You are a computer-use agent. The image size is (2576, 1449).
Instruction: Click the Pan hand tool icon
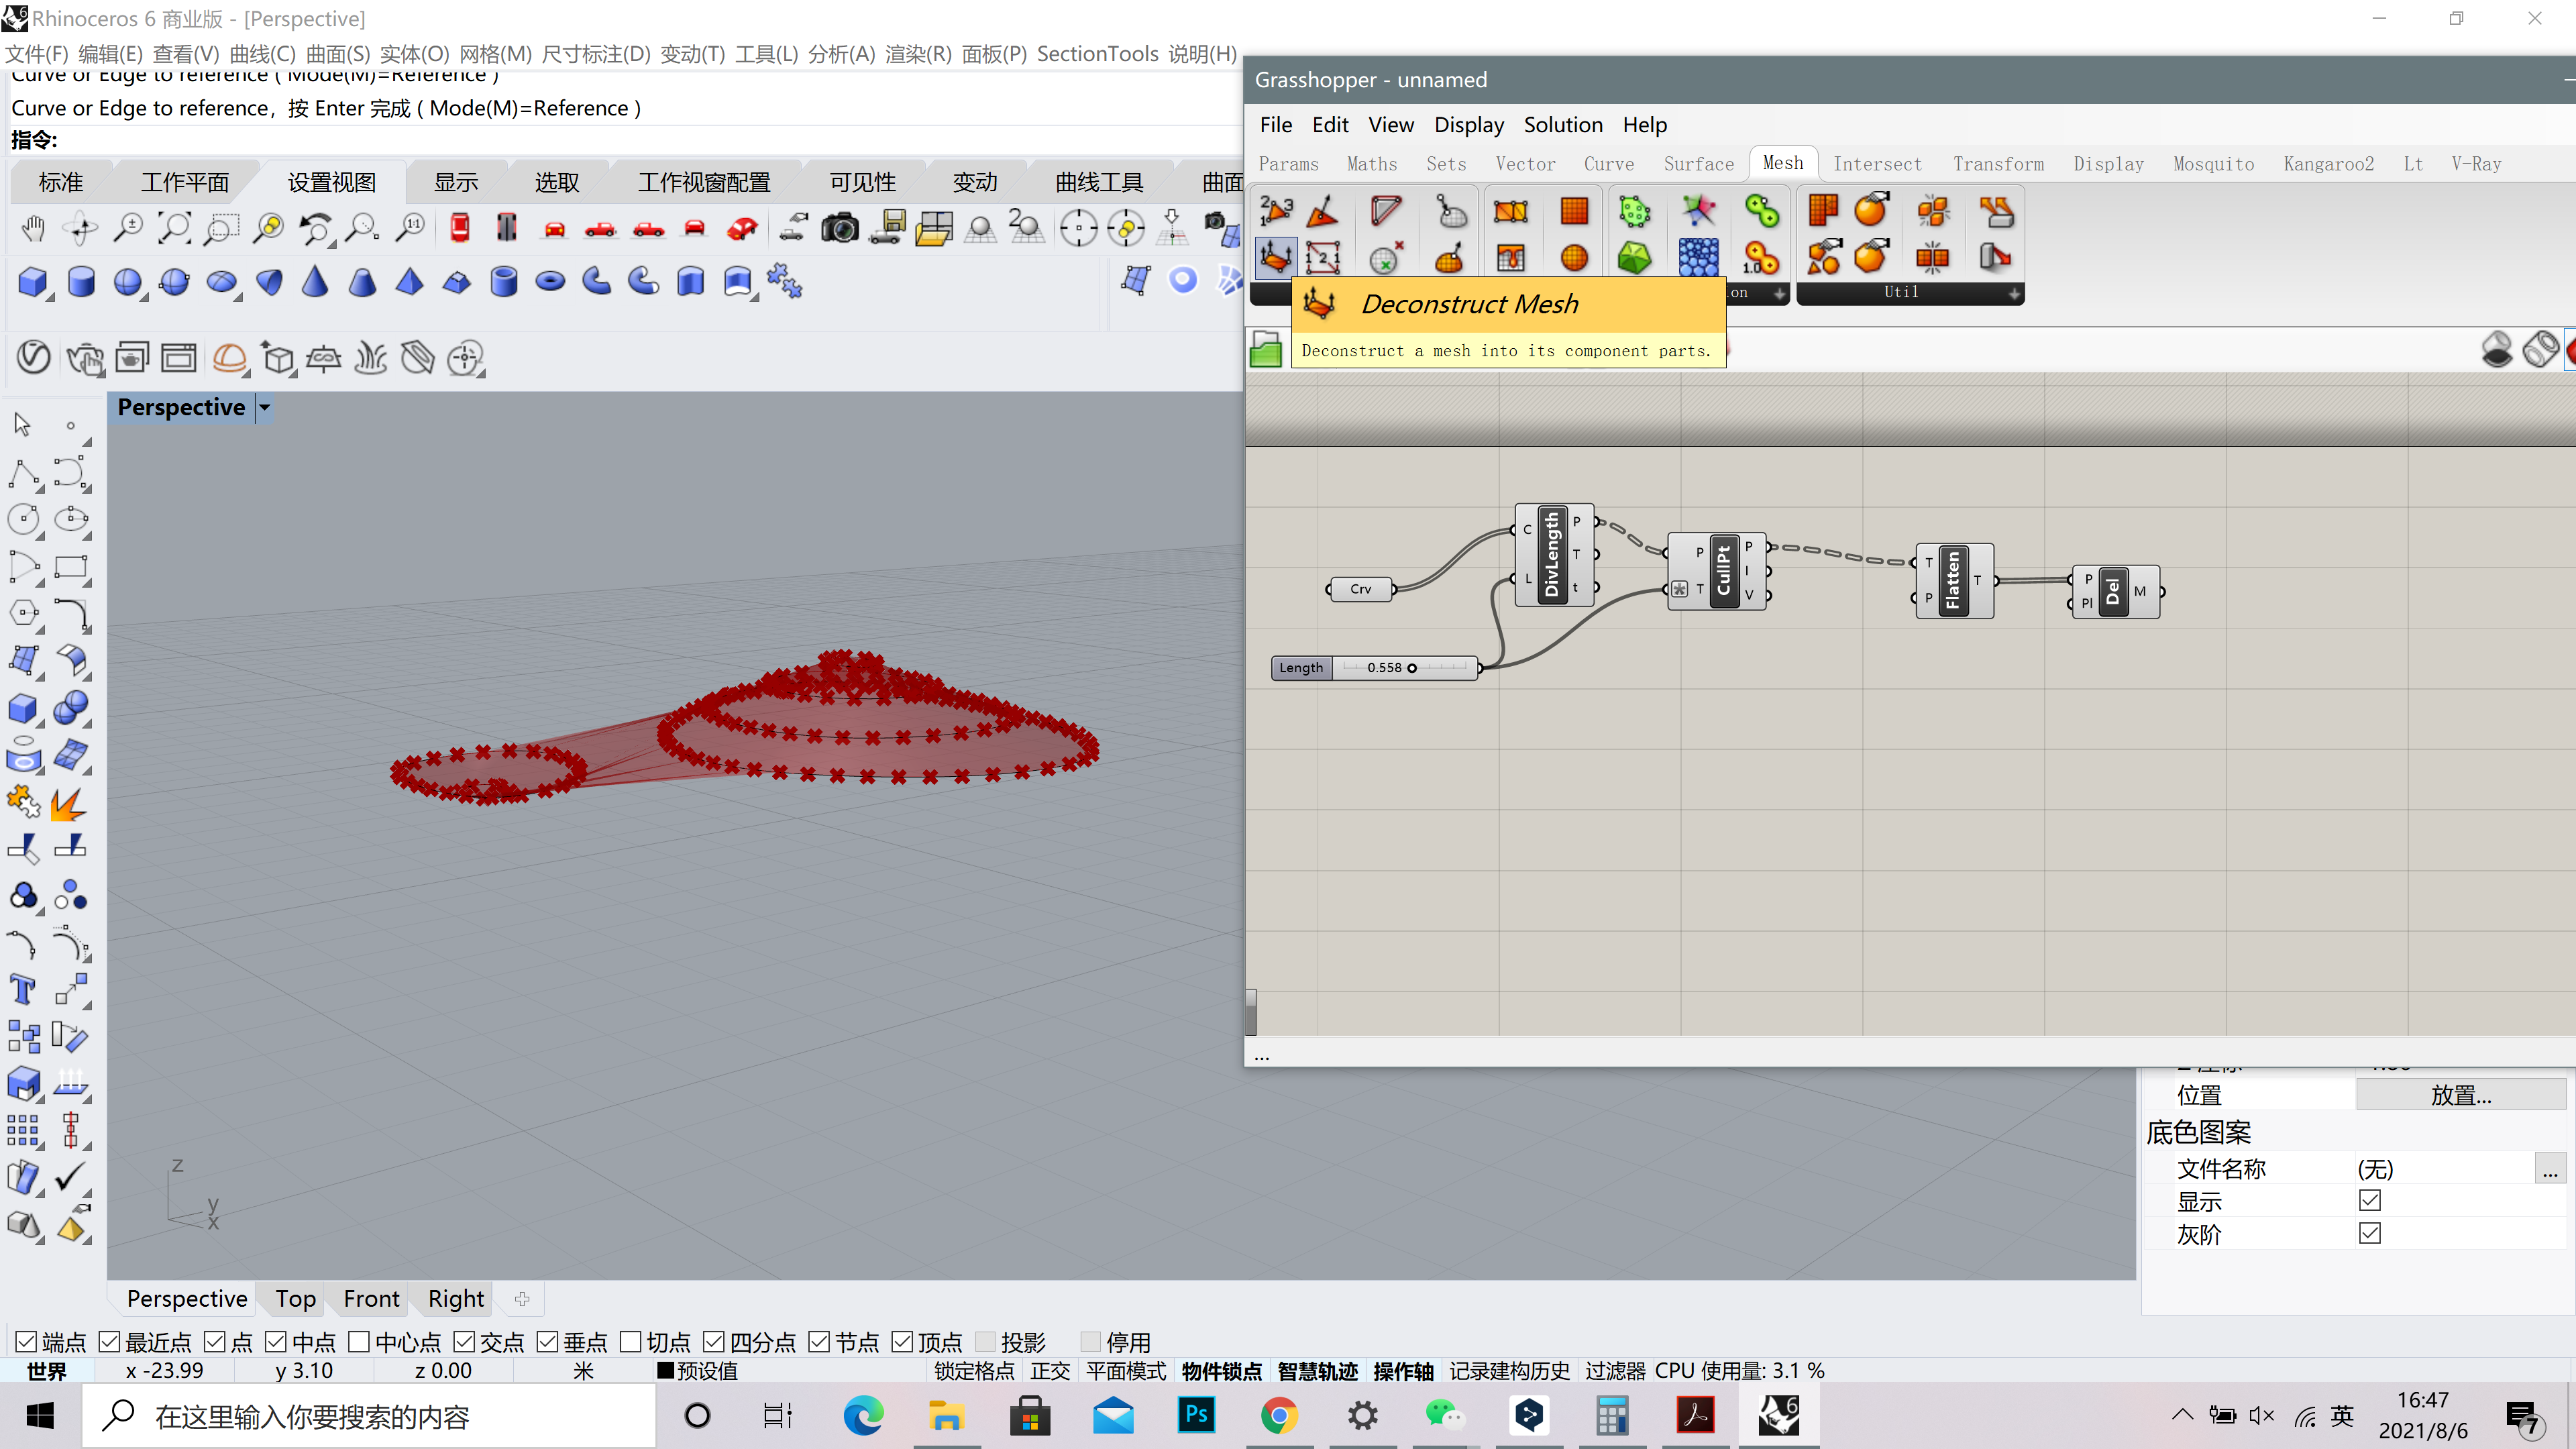[x=33, y=228]
